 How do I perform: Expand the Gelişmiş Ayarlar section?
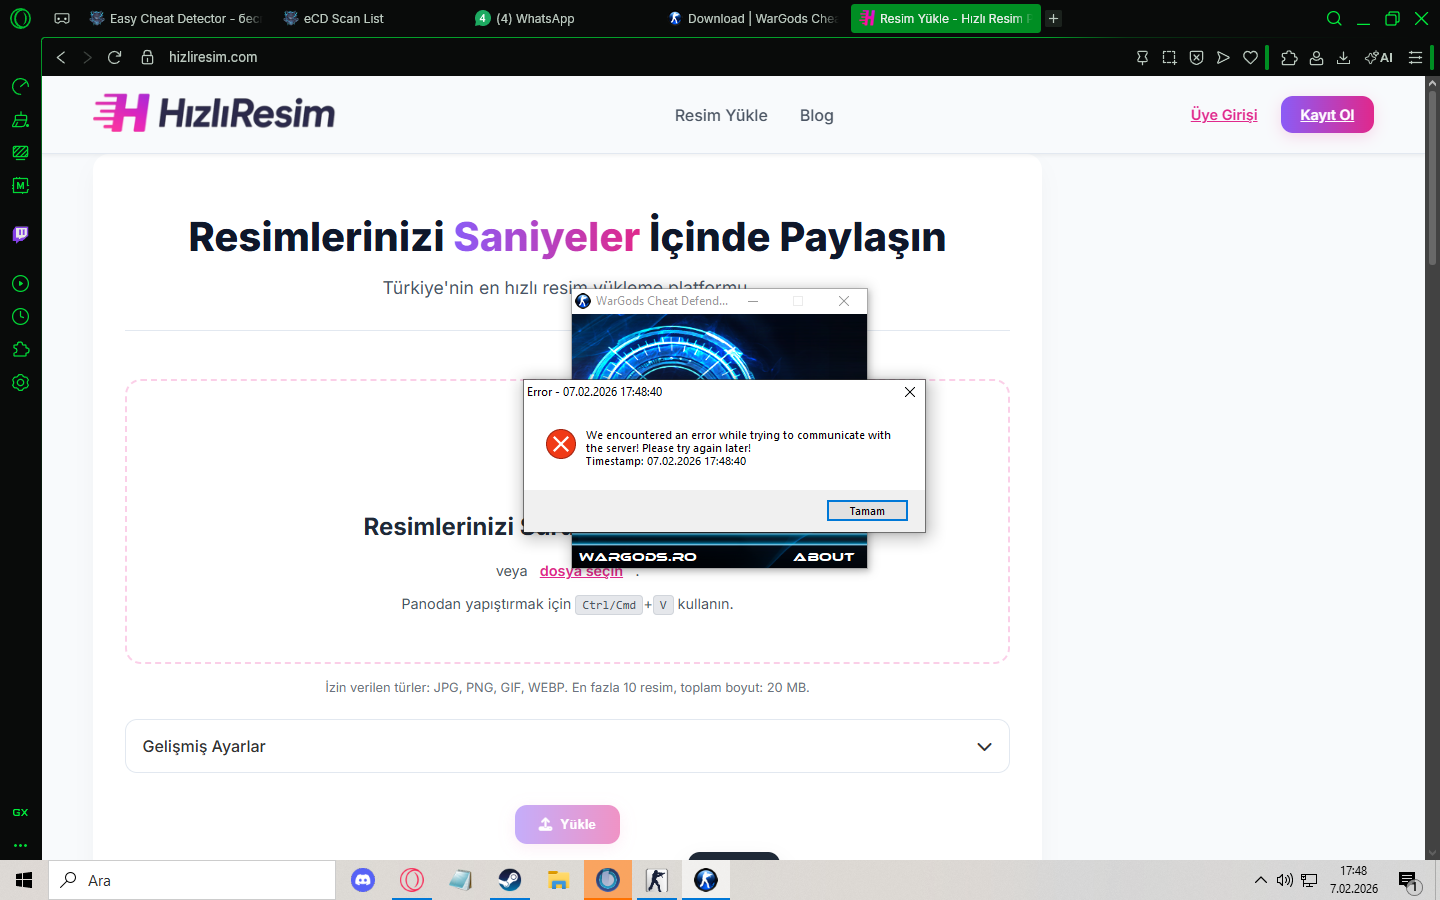pos(567,746)
